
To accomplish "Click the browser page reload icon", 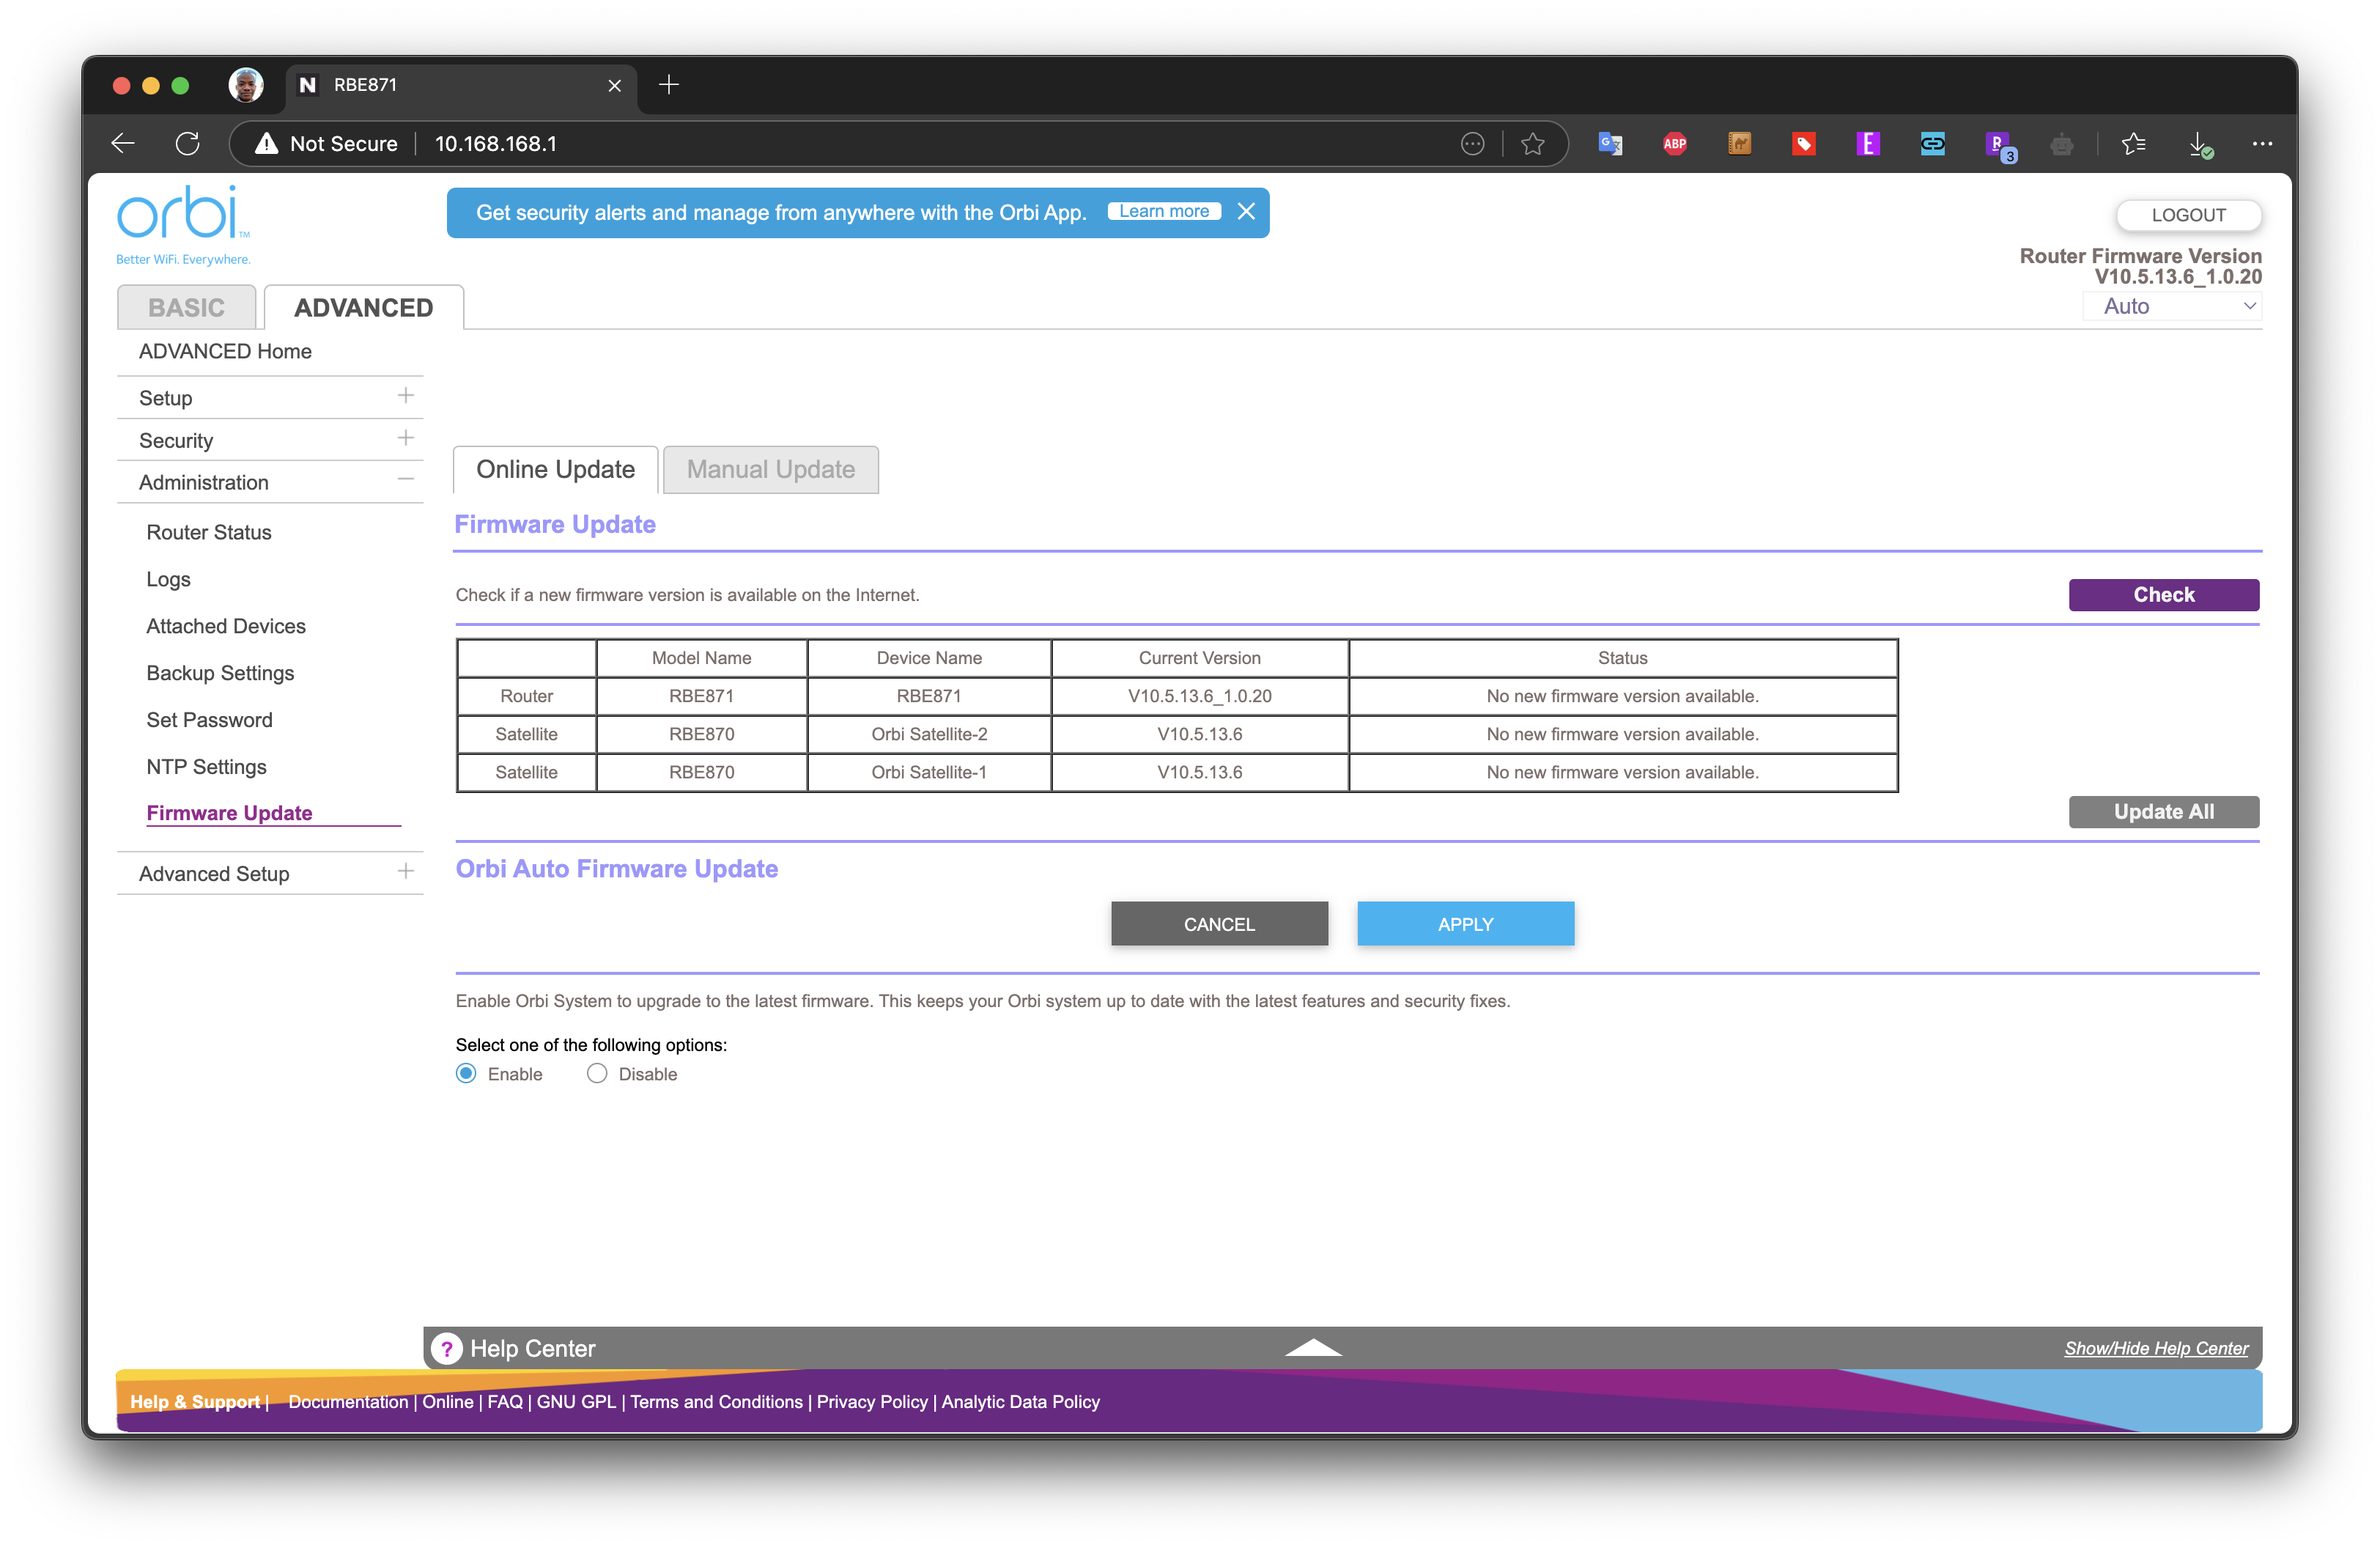I will pyautogui.click(x=187, y=144).
